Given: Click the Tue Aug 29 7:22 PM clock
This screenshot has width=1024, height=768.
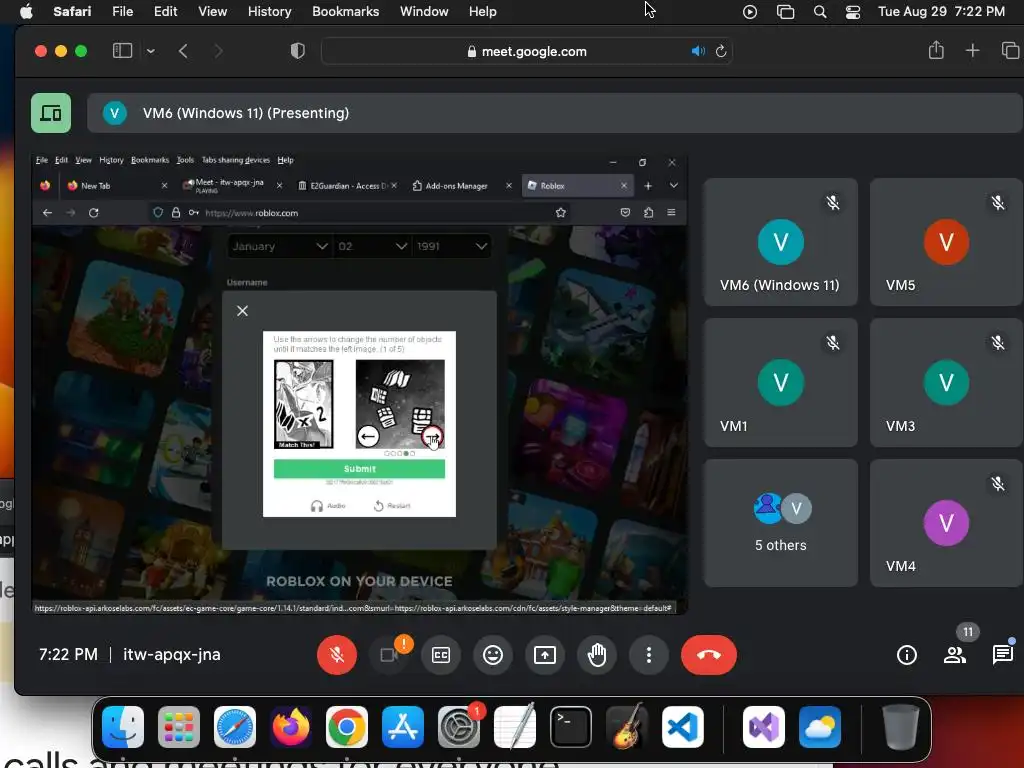Looking at the screenshot, I should [x=941, y=12].
